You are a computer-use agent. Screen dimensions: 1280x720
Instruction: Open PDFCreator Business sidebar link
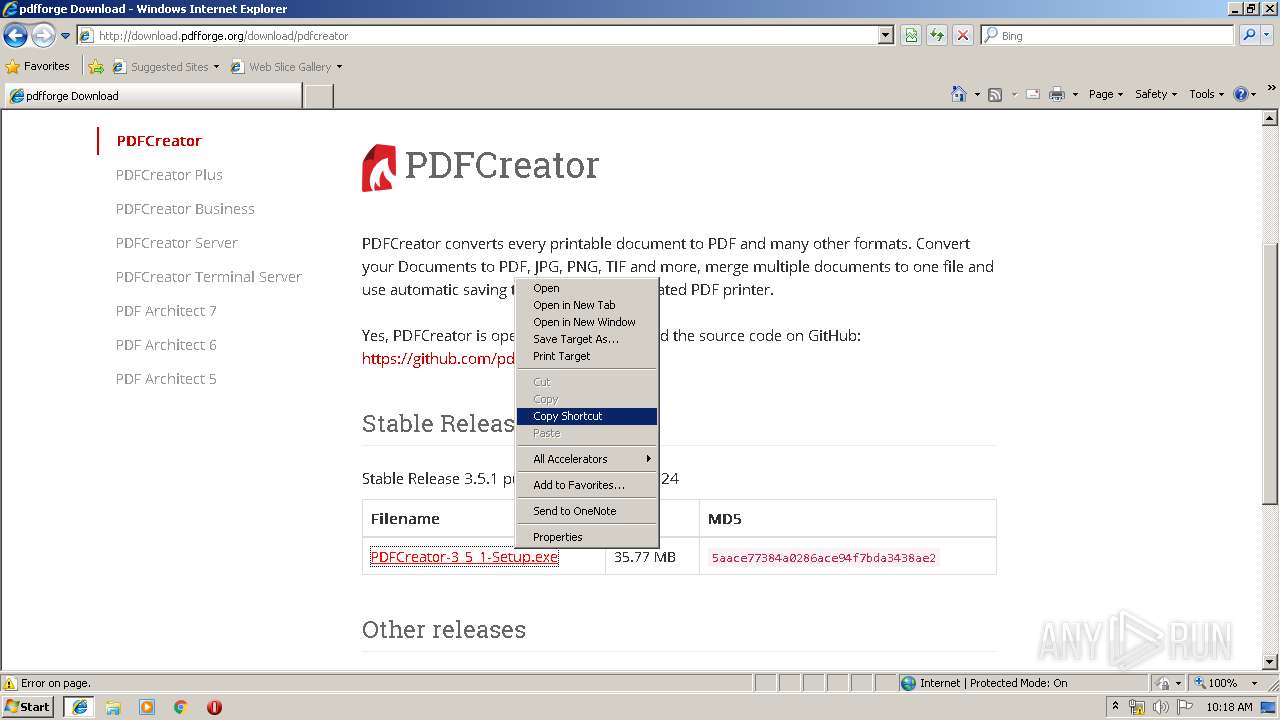click(185, 209)
